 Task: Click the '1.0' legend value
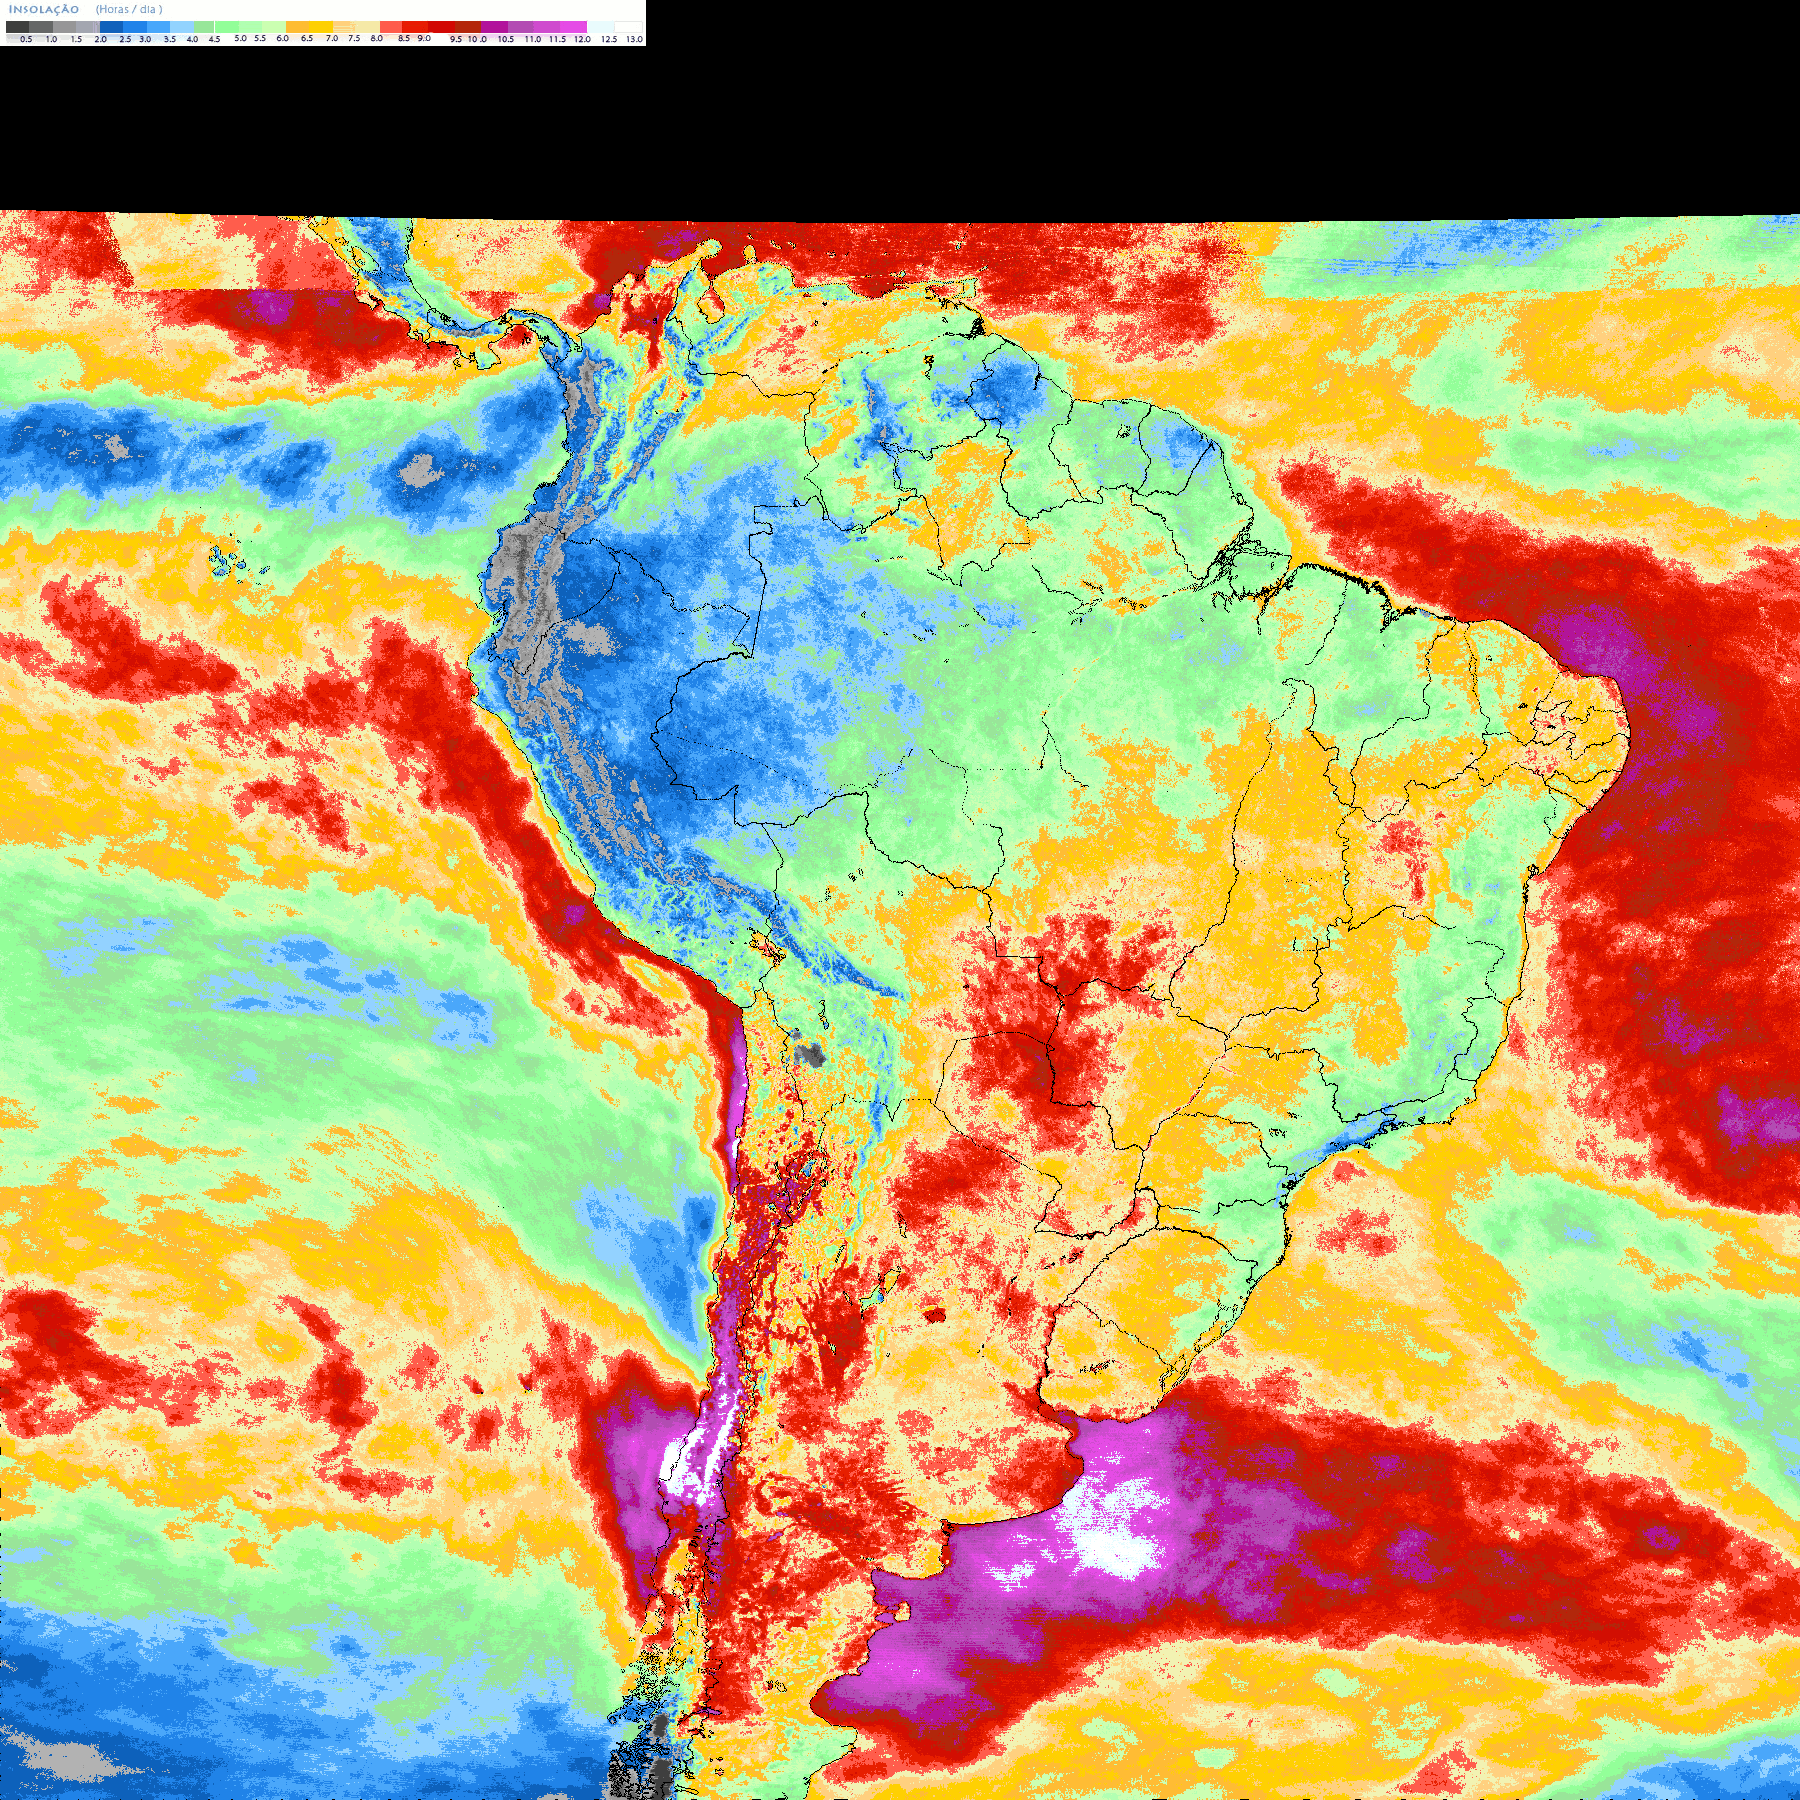(51, 39)
